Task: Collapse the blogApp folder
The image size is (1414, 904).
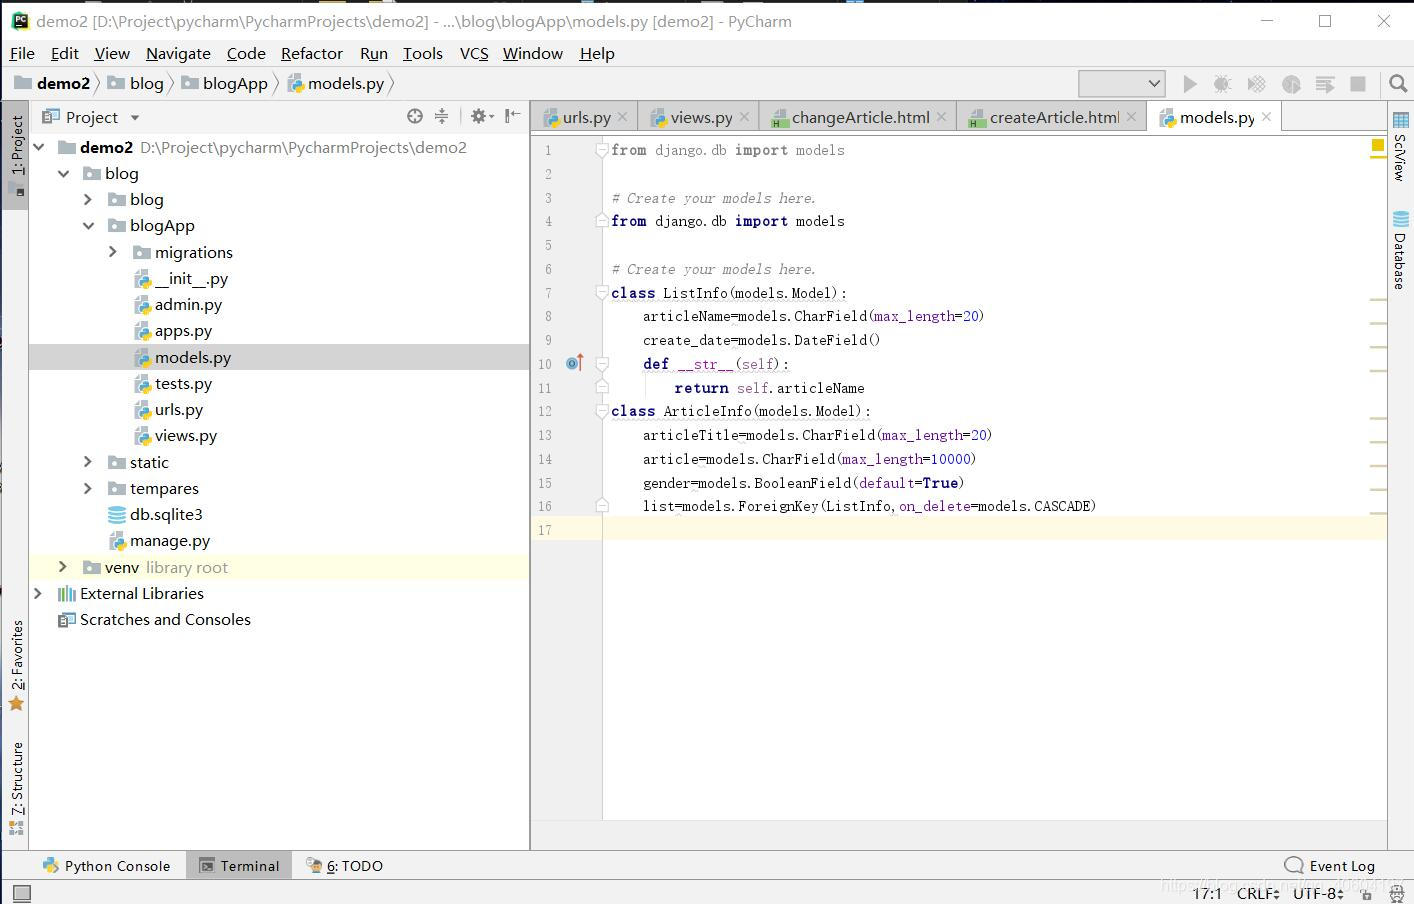Action: [88, 226]
